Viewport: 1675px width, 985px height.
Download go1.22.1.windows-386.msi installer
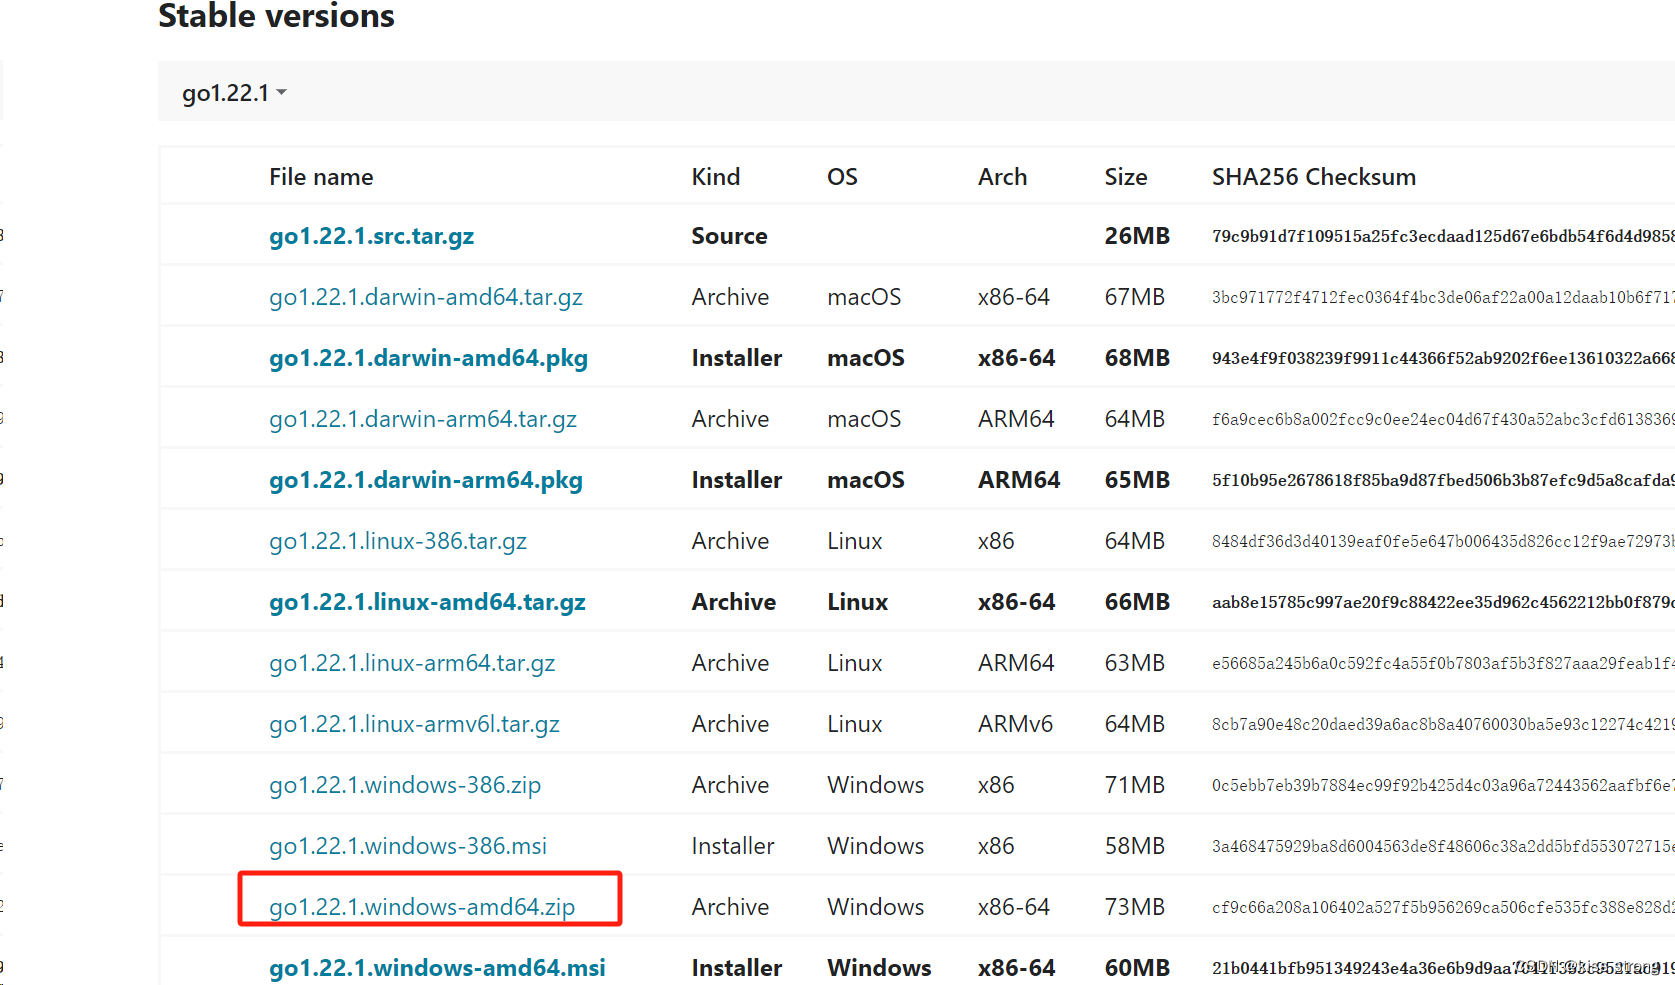[407, 846]
